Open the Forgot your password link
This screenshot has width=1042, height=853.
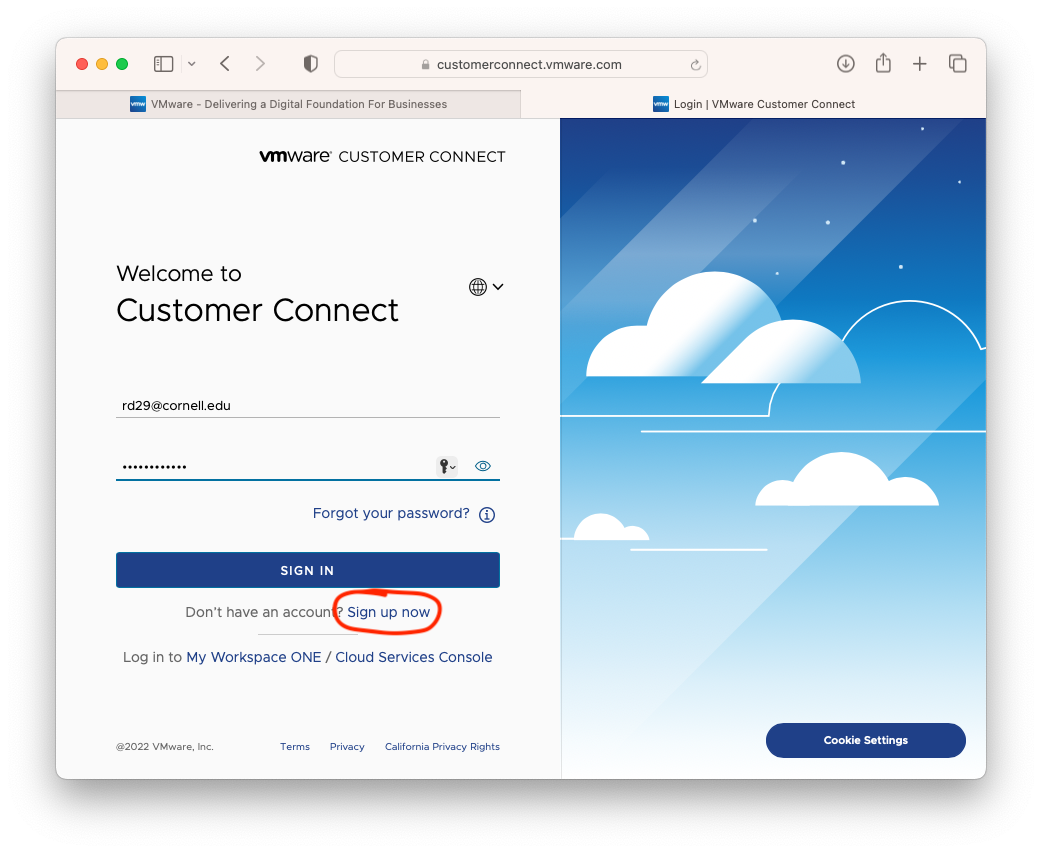point(391,513)
